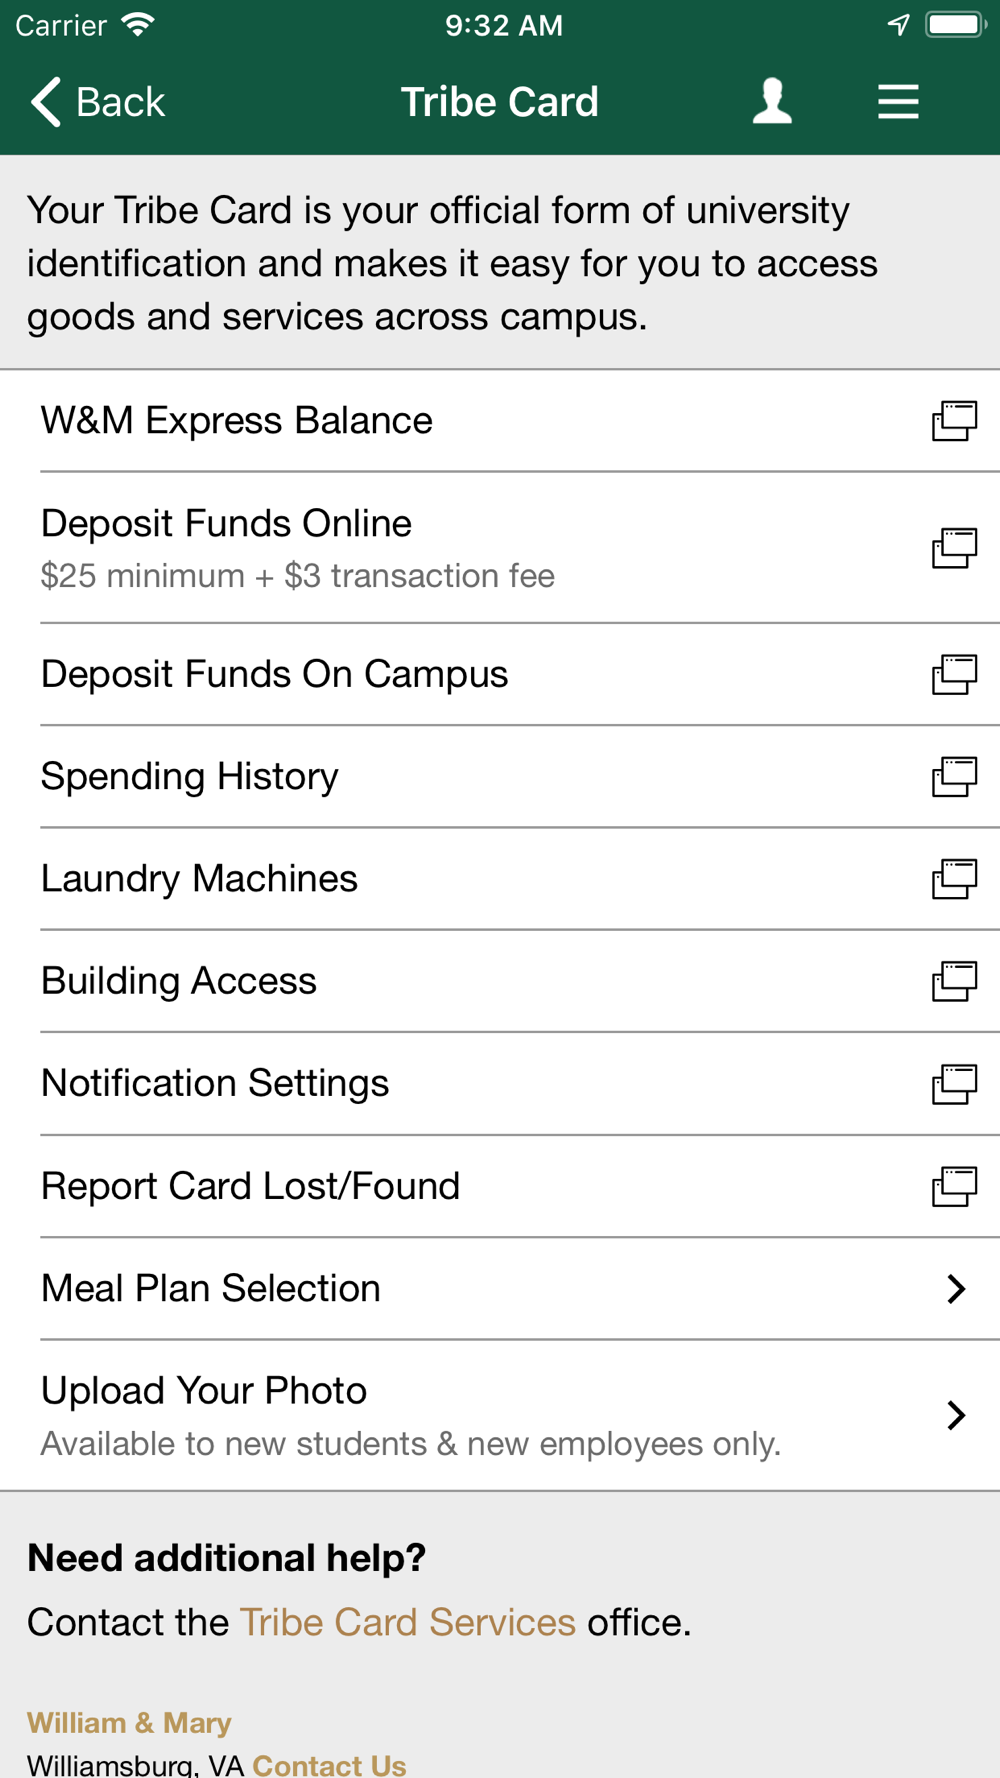This screenshot has width=1000, height=1778.
Task: Tap the external window icon beside Building Access
Action: pyautogui.click(x=954, y=981)
